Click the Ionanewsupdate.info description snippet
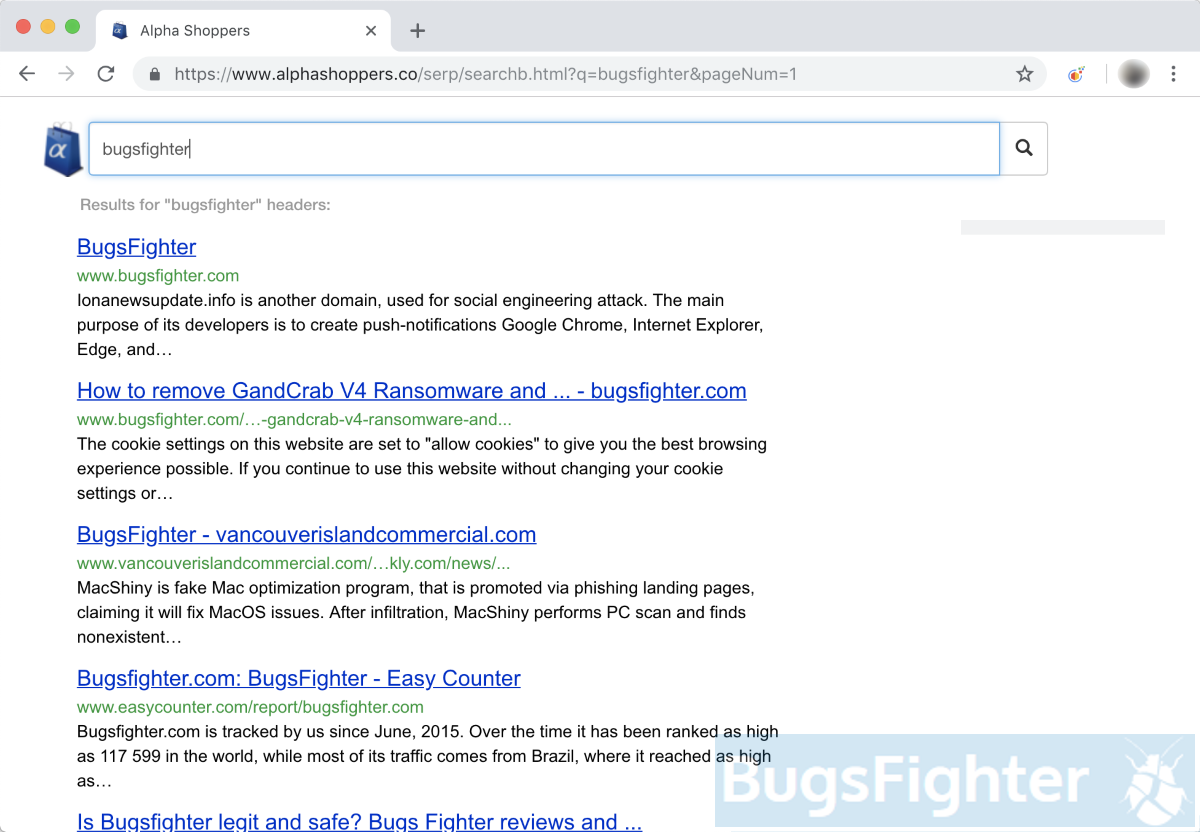The image size is (1200, 832). point(420,325)
